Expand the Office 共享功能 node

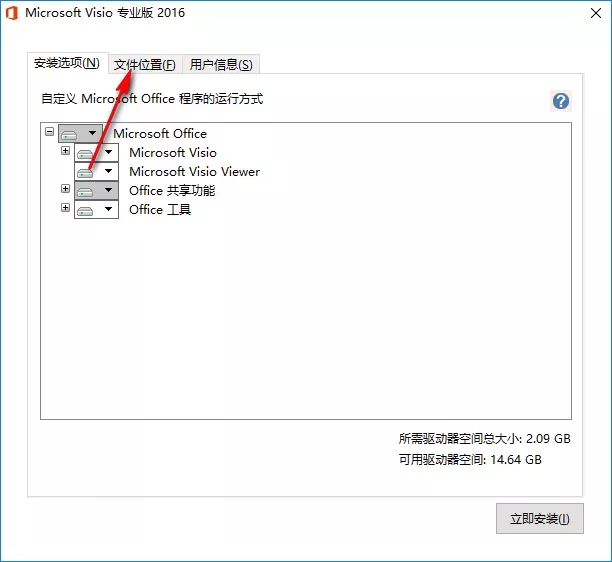(65, 189)
